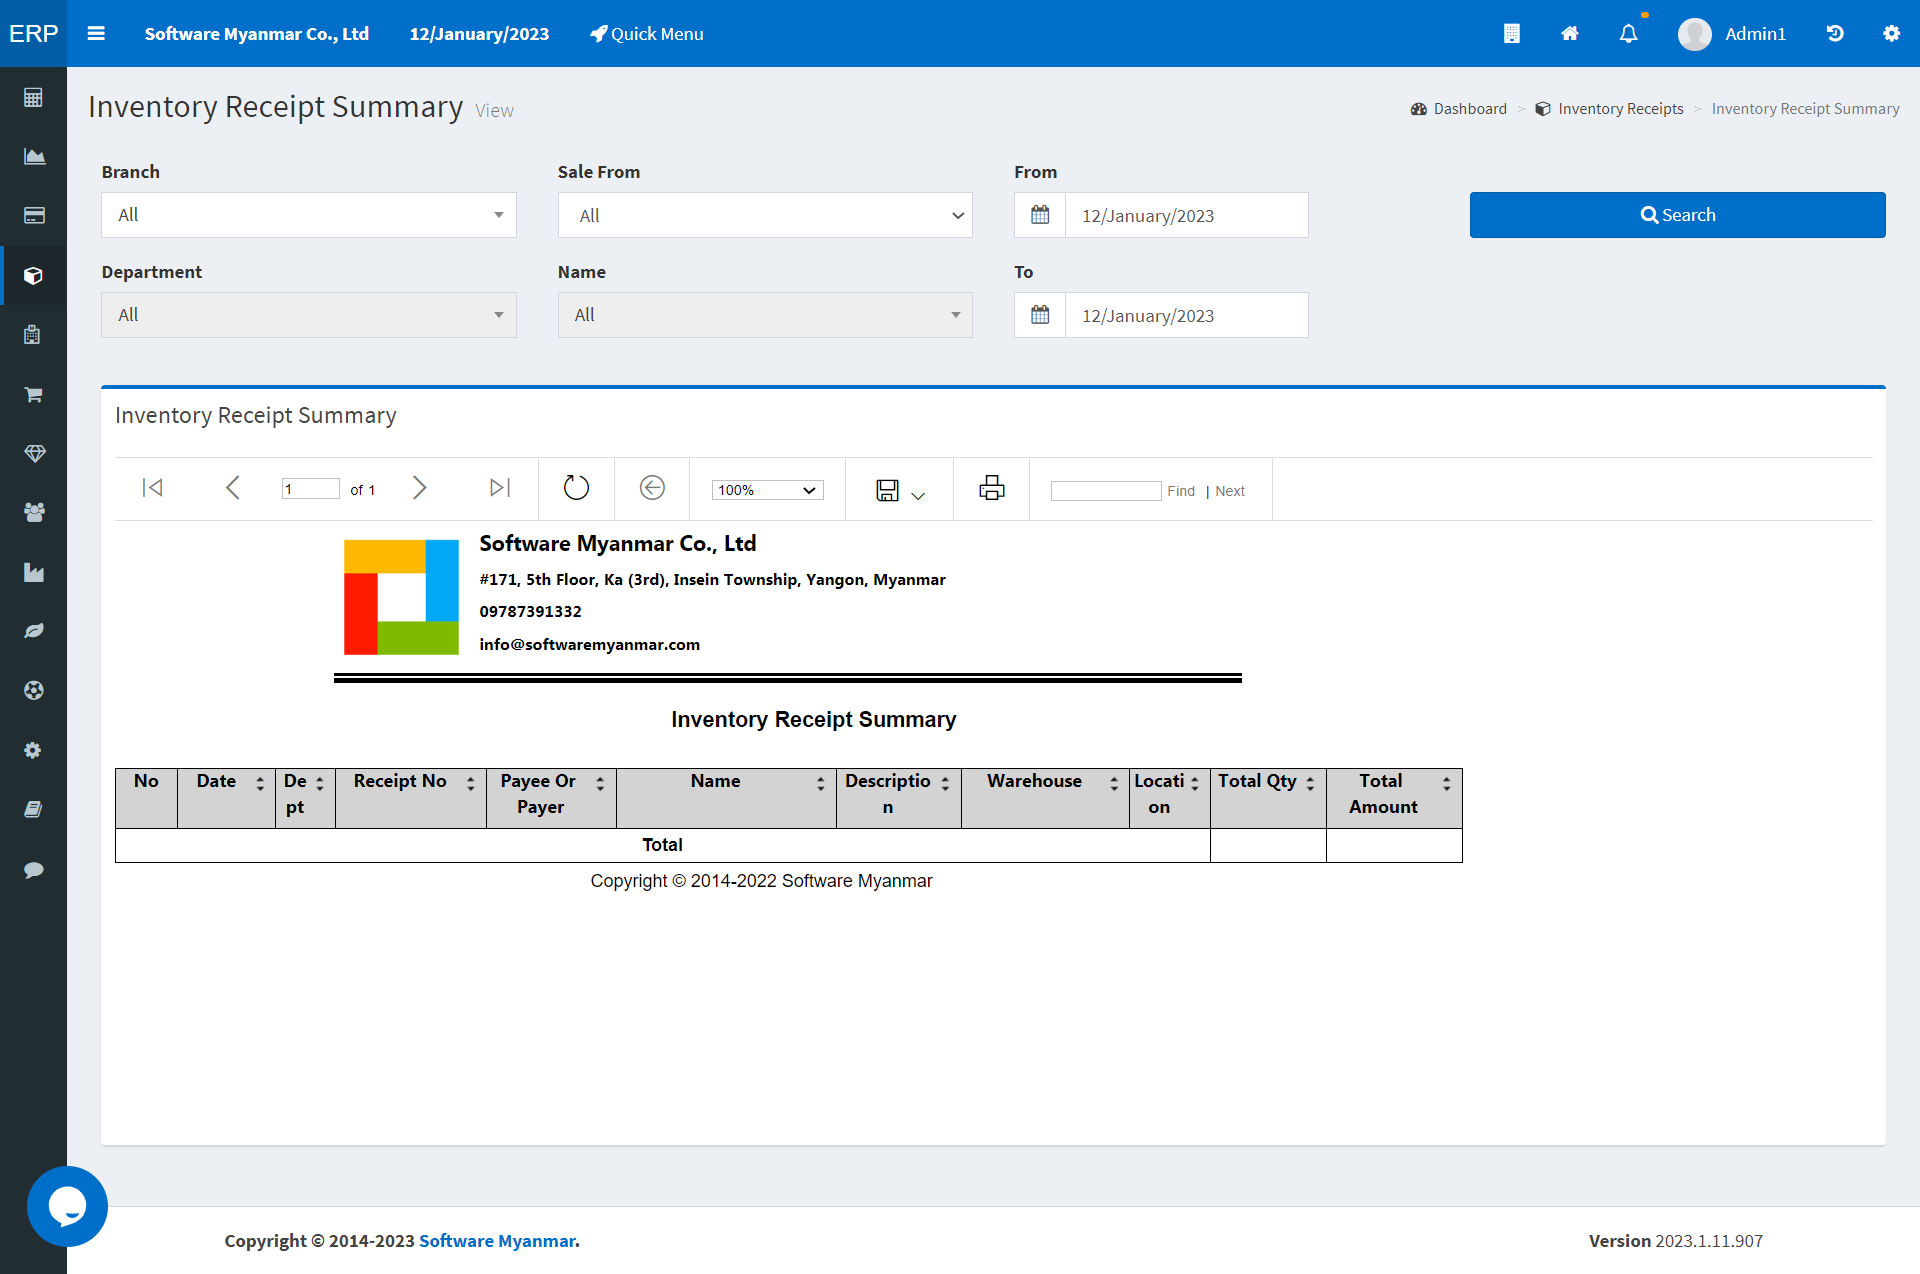Go back to parent report
1920x1274 pixels.
point(652,488)
